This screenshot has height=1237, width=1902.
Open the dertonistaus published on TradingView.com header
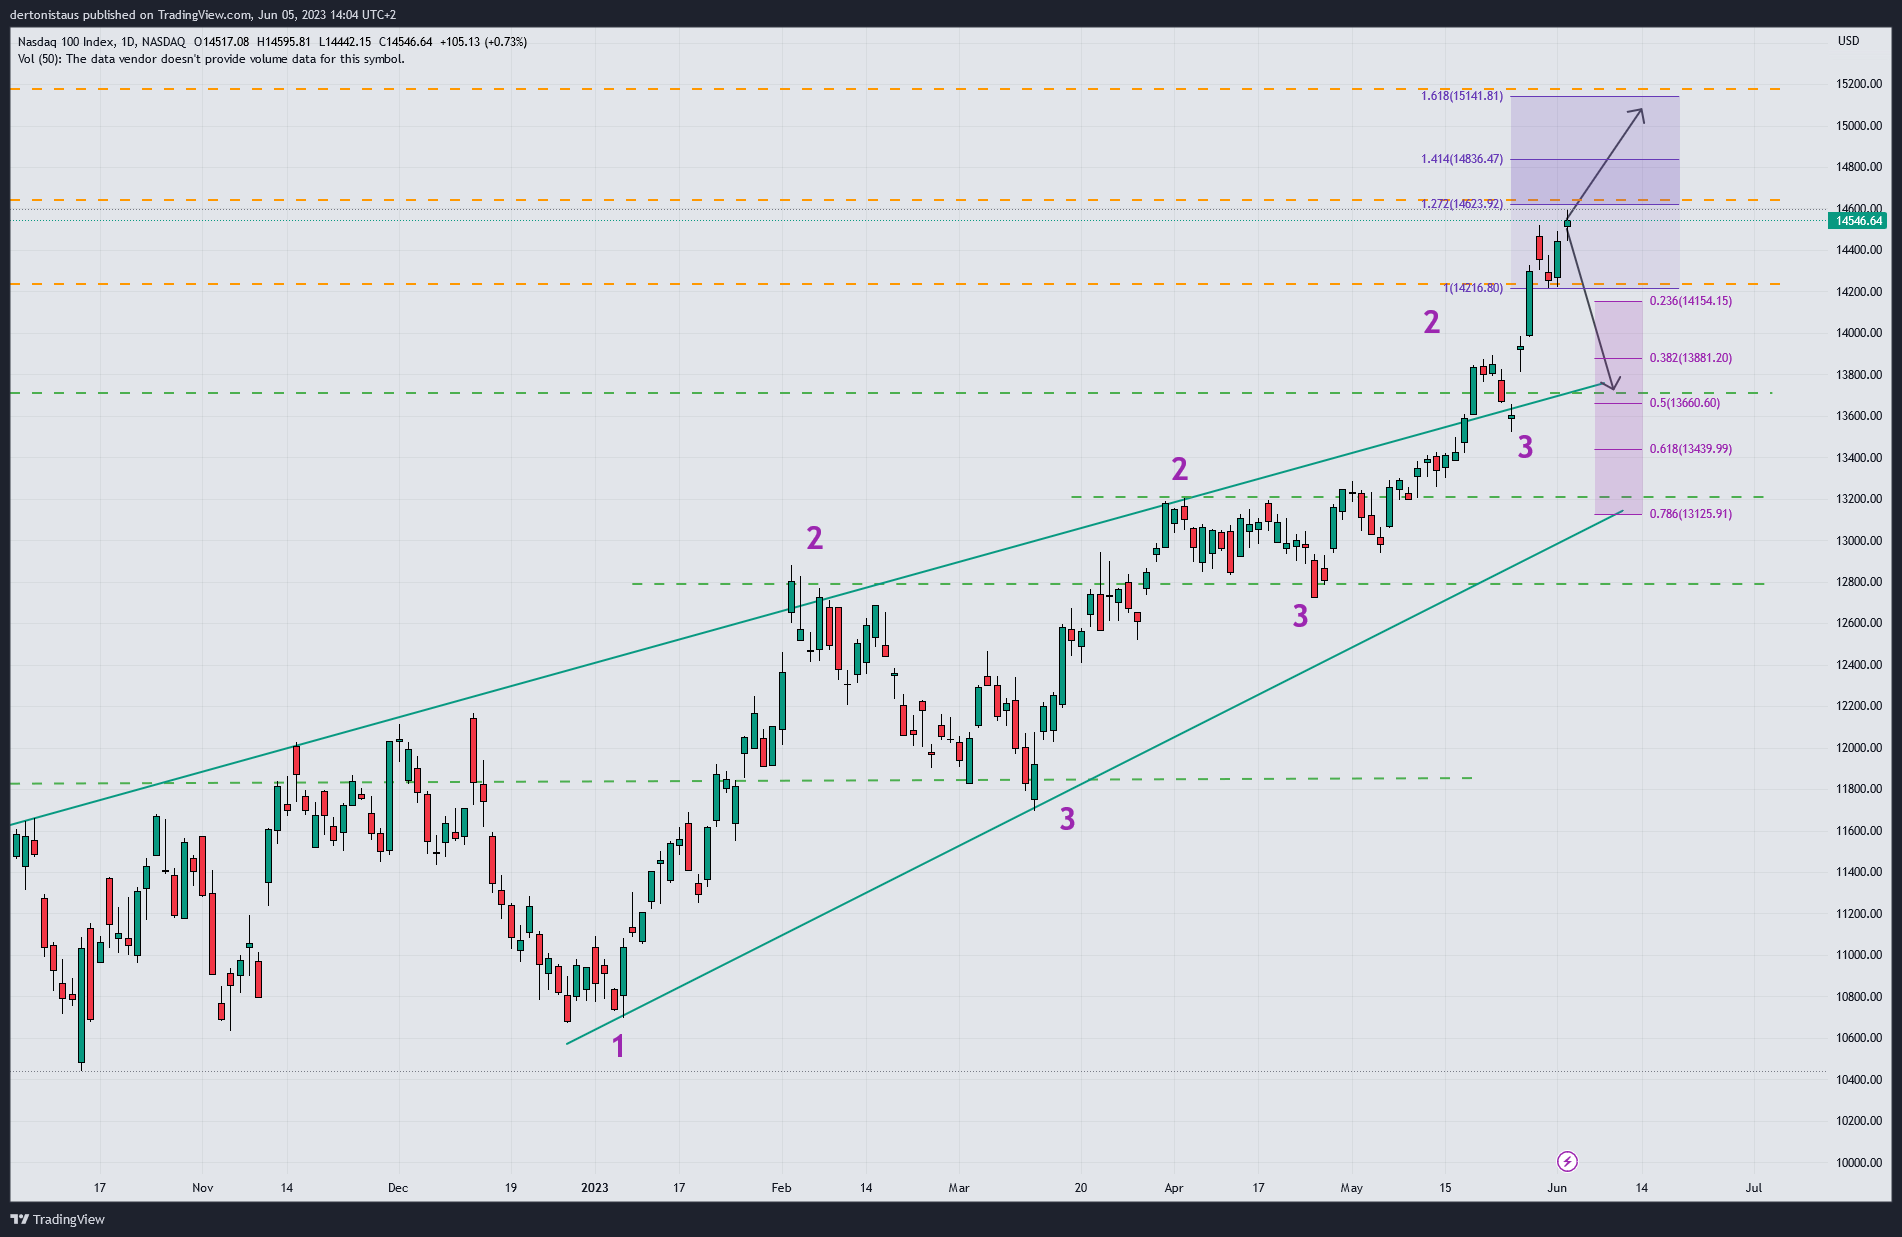206,15
